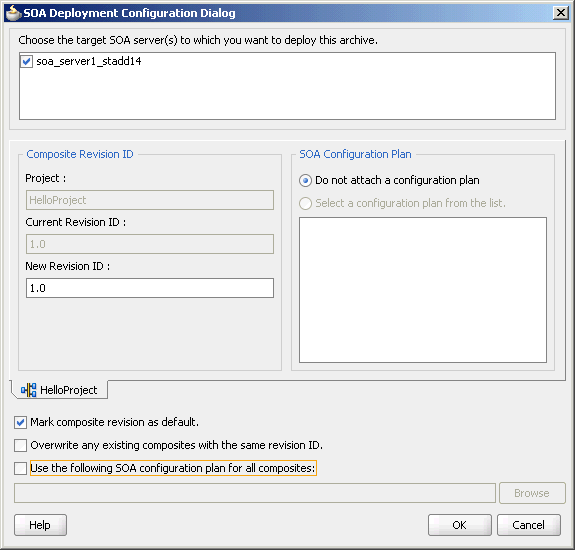
Task: Click the Project name field HelloProject
Action: click(x=150, y=200)
